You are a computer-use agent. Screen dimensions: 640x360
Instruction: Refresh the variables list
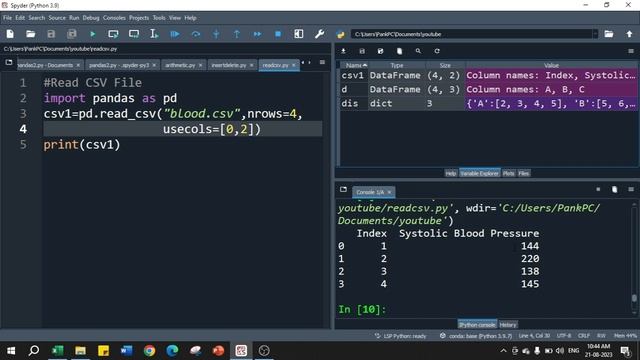[x=437, y=51]
